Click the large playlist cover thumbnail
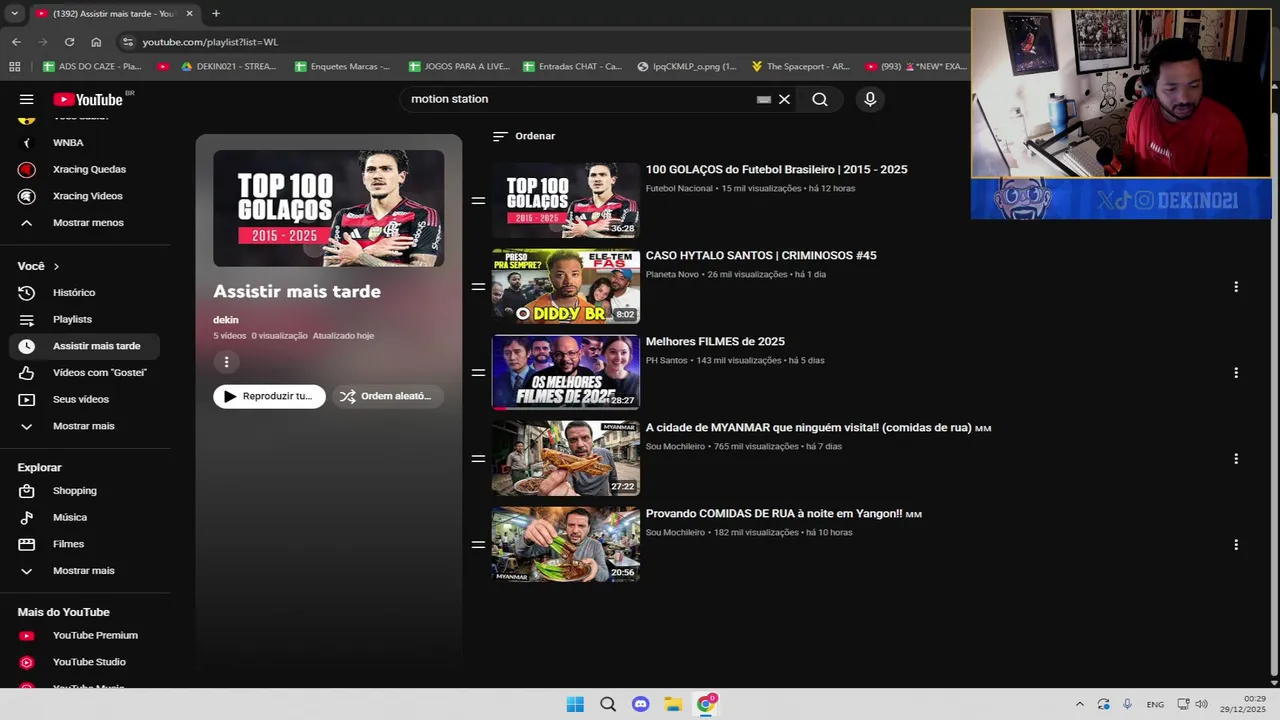 pos(329,208)
